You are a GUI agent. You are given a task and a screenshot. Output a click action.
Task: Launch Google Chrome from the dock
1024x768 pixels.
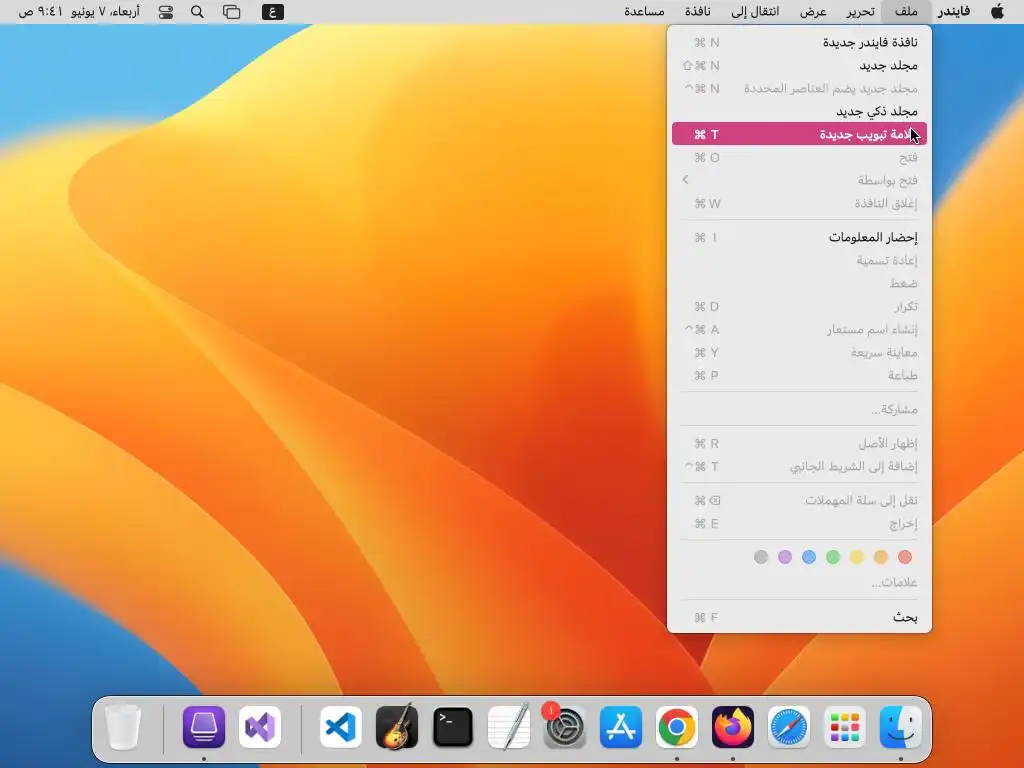click(677, 727)
